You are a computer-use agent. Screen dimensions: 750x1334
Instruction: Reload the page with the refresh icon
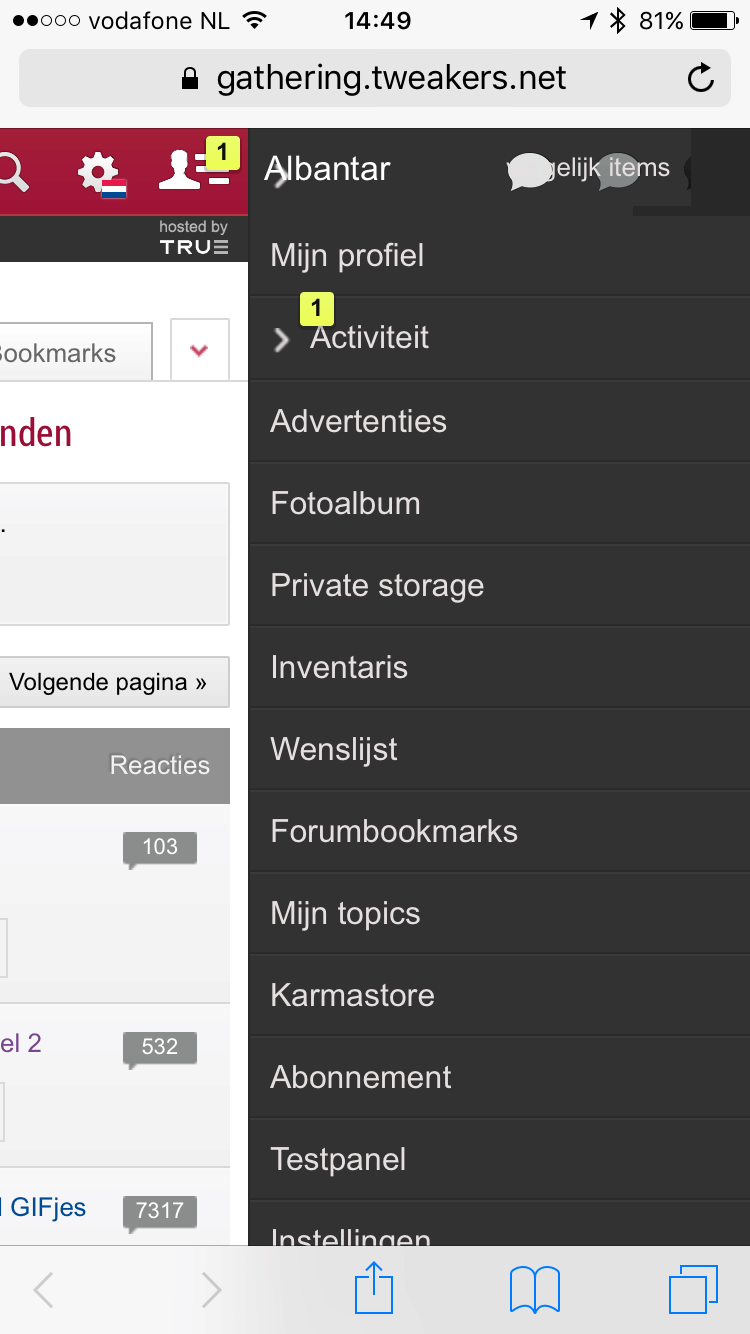[700, 77]
